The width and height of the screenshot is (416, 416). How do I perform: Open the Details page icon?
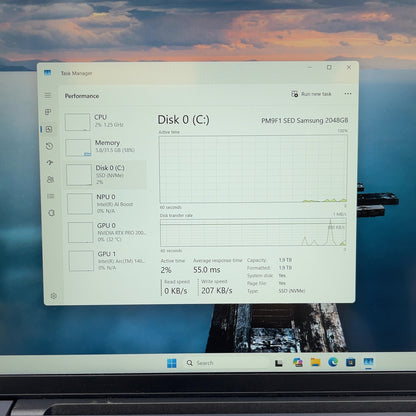coord(51,196)
